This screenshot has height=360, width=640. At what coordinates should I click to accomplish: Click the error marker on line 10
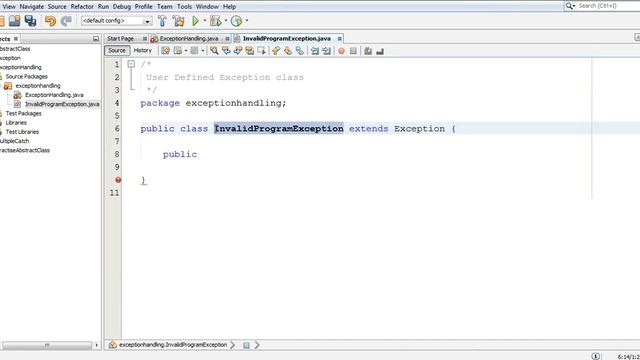click(x=118, y=180)
